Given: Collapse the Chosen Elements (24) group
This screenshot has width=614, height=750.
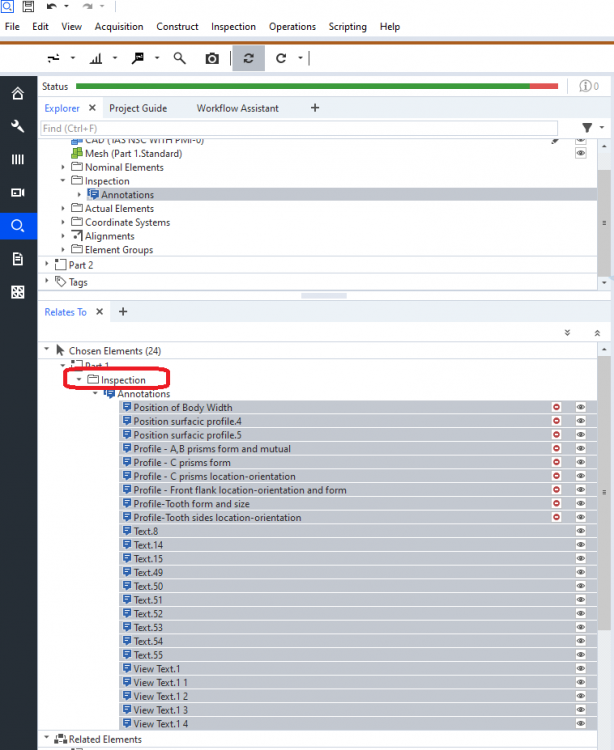Looking at the screenshot, I should [x=46, y=351].
